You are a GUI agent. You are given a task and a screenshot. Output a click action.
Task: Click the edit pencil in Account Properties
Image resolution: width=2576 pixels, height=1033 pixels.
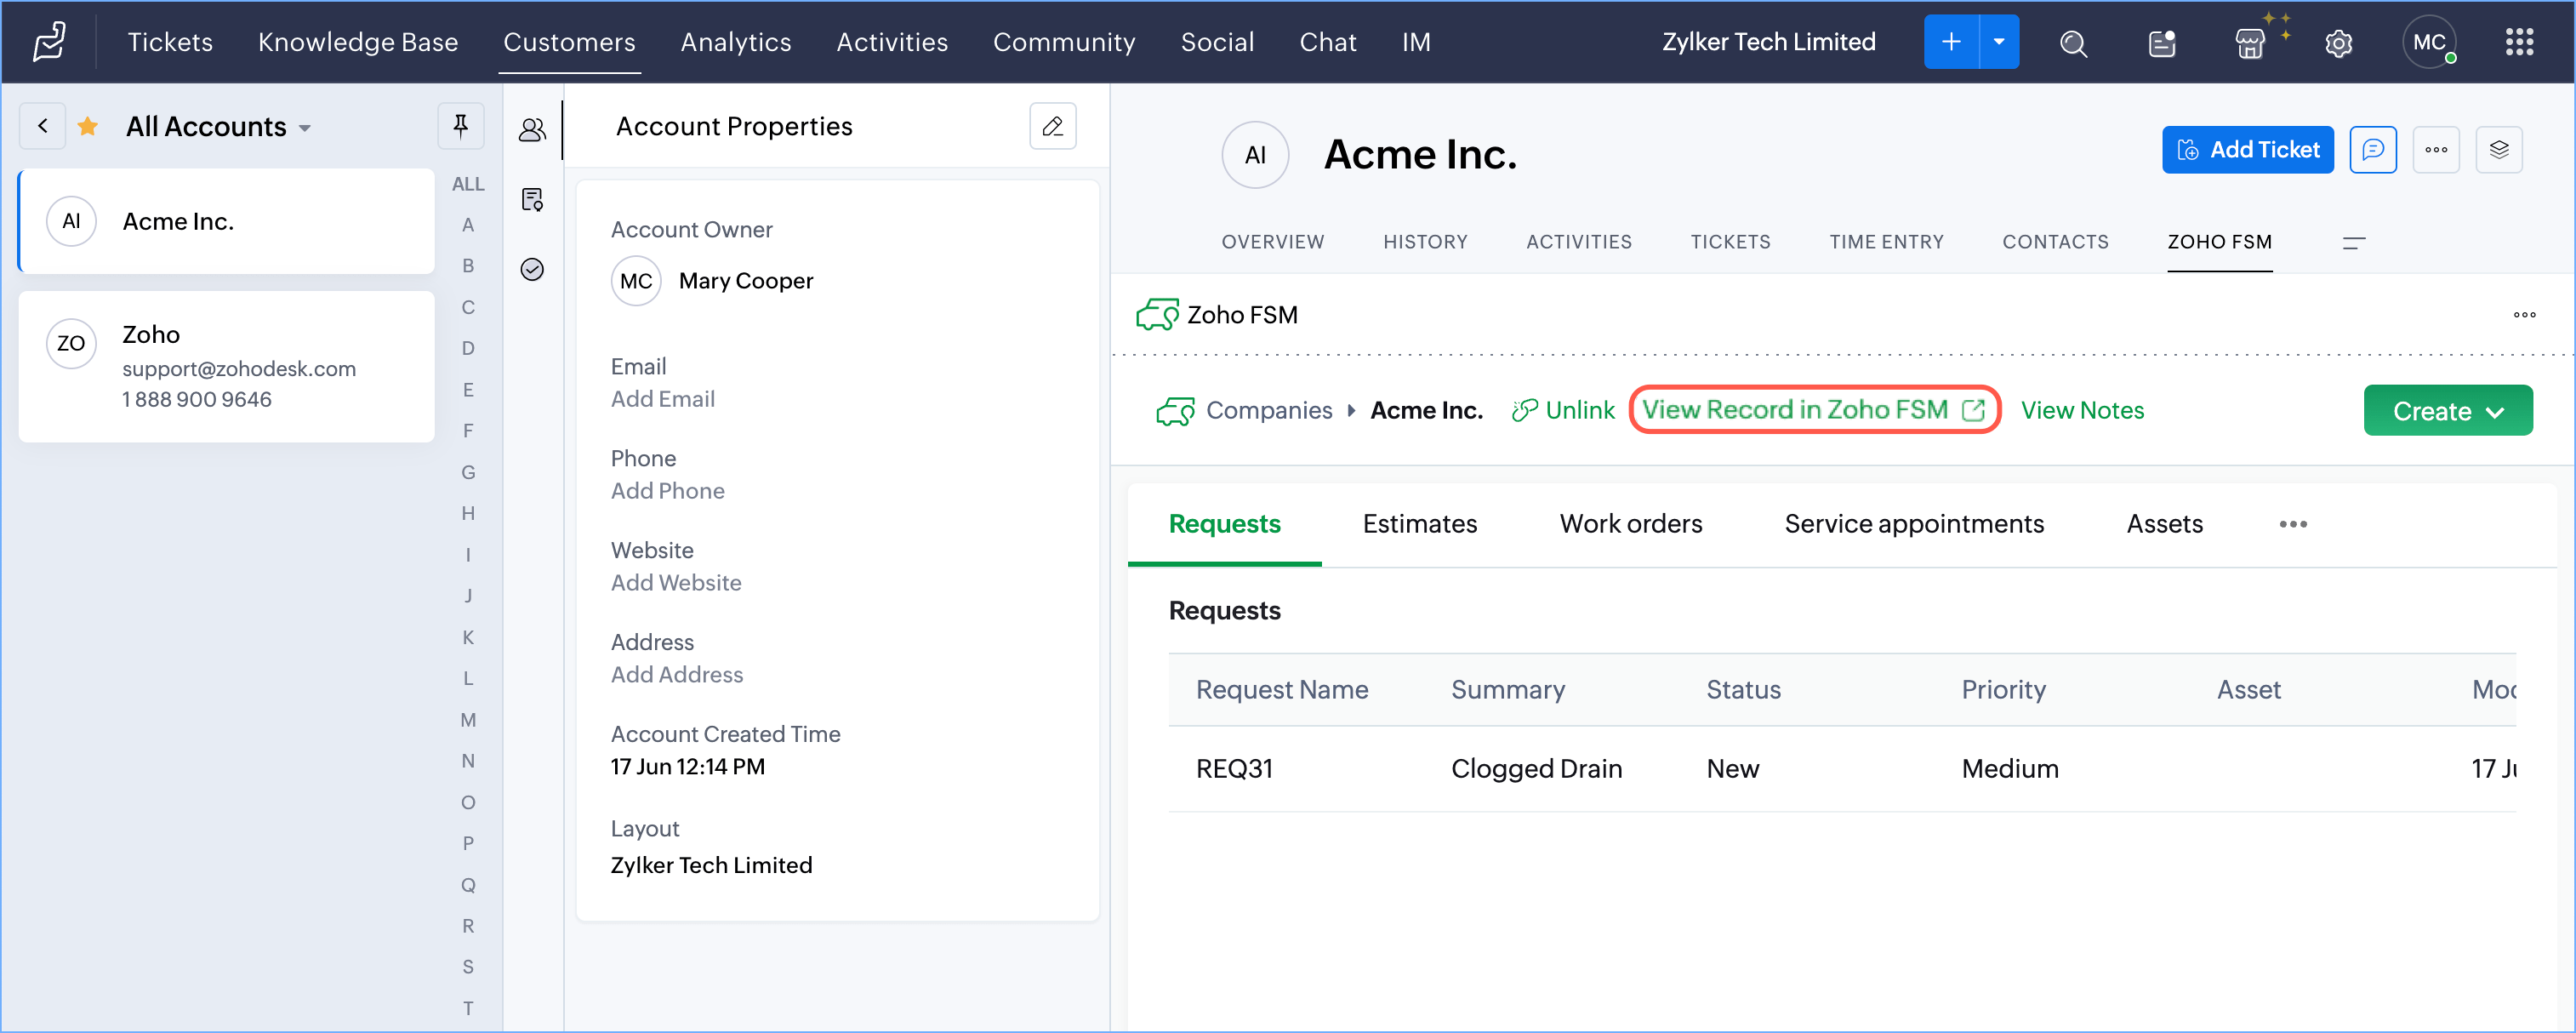pyautogui.click(x=1052, y=126)
